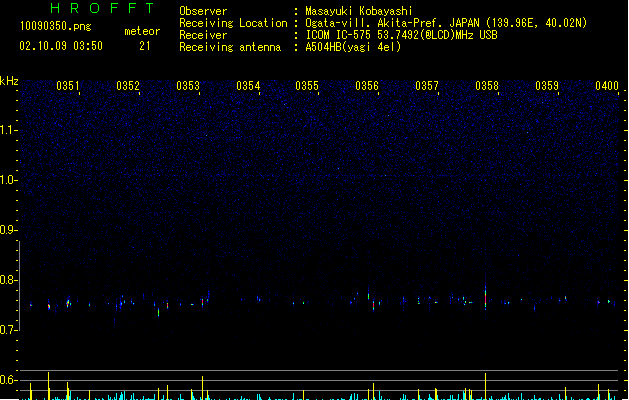Click the Observer label
629x400 pixels.
(203, 11)
